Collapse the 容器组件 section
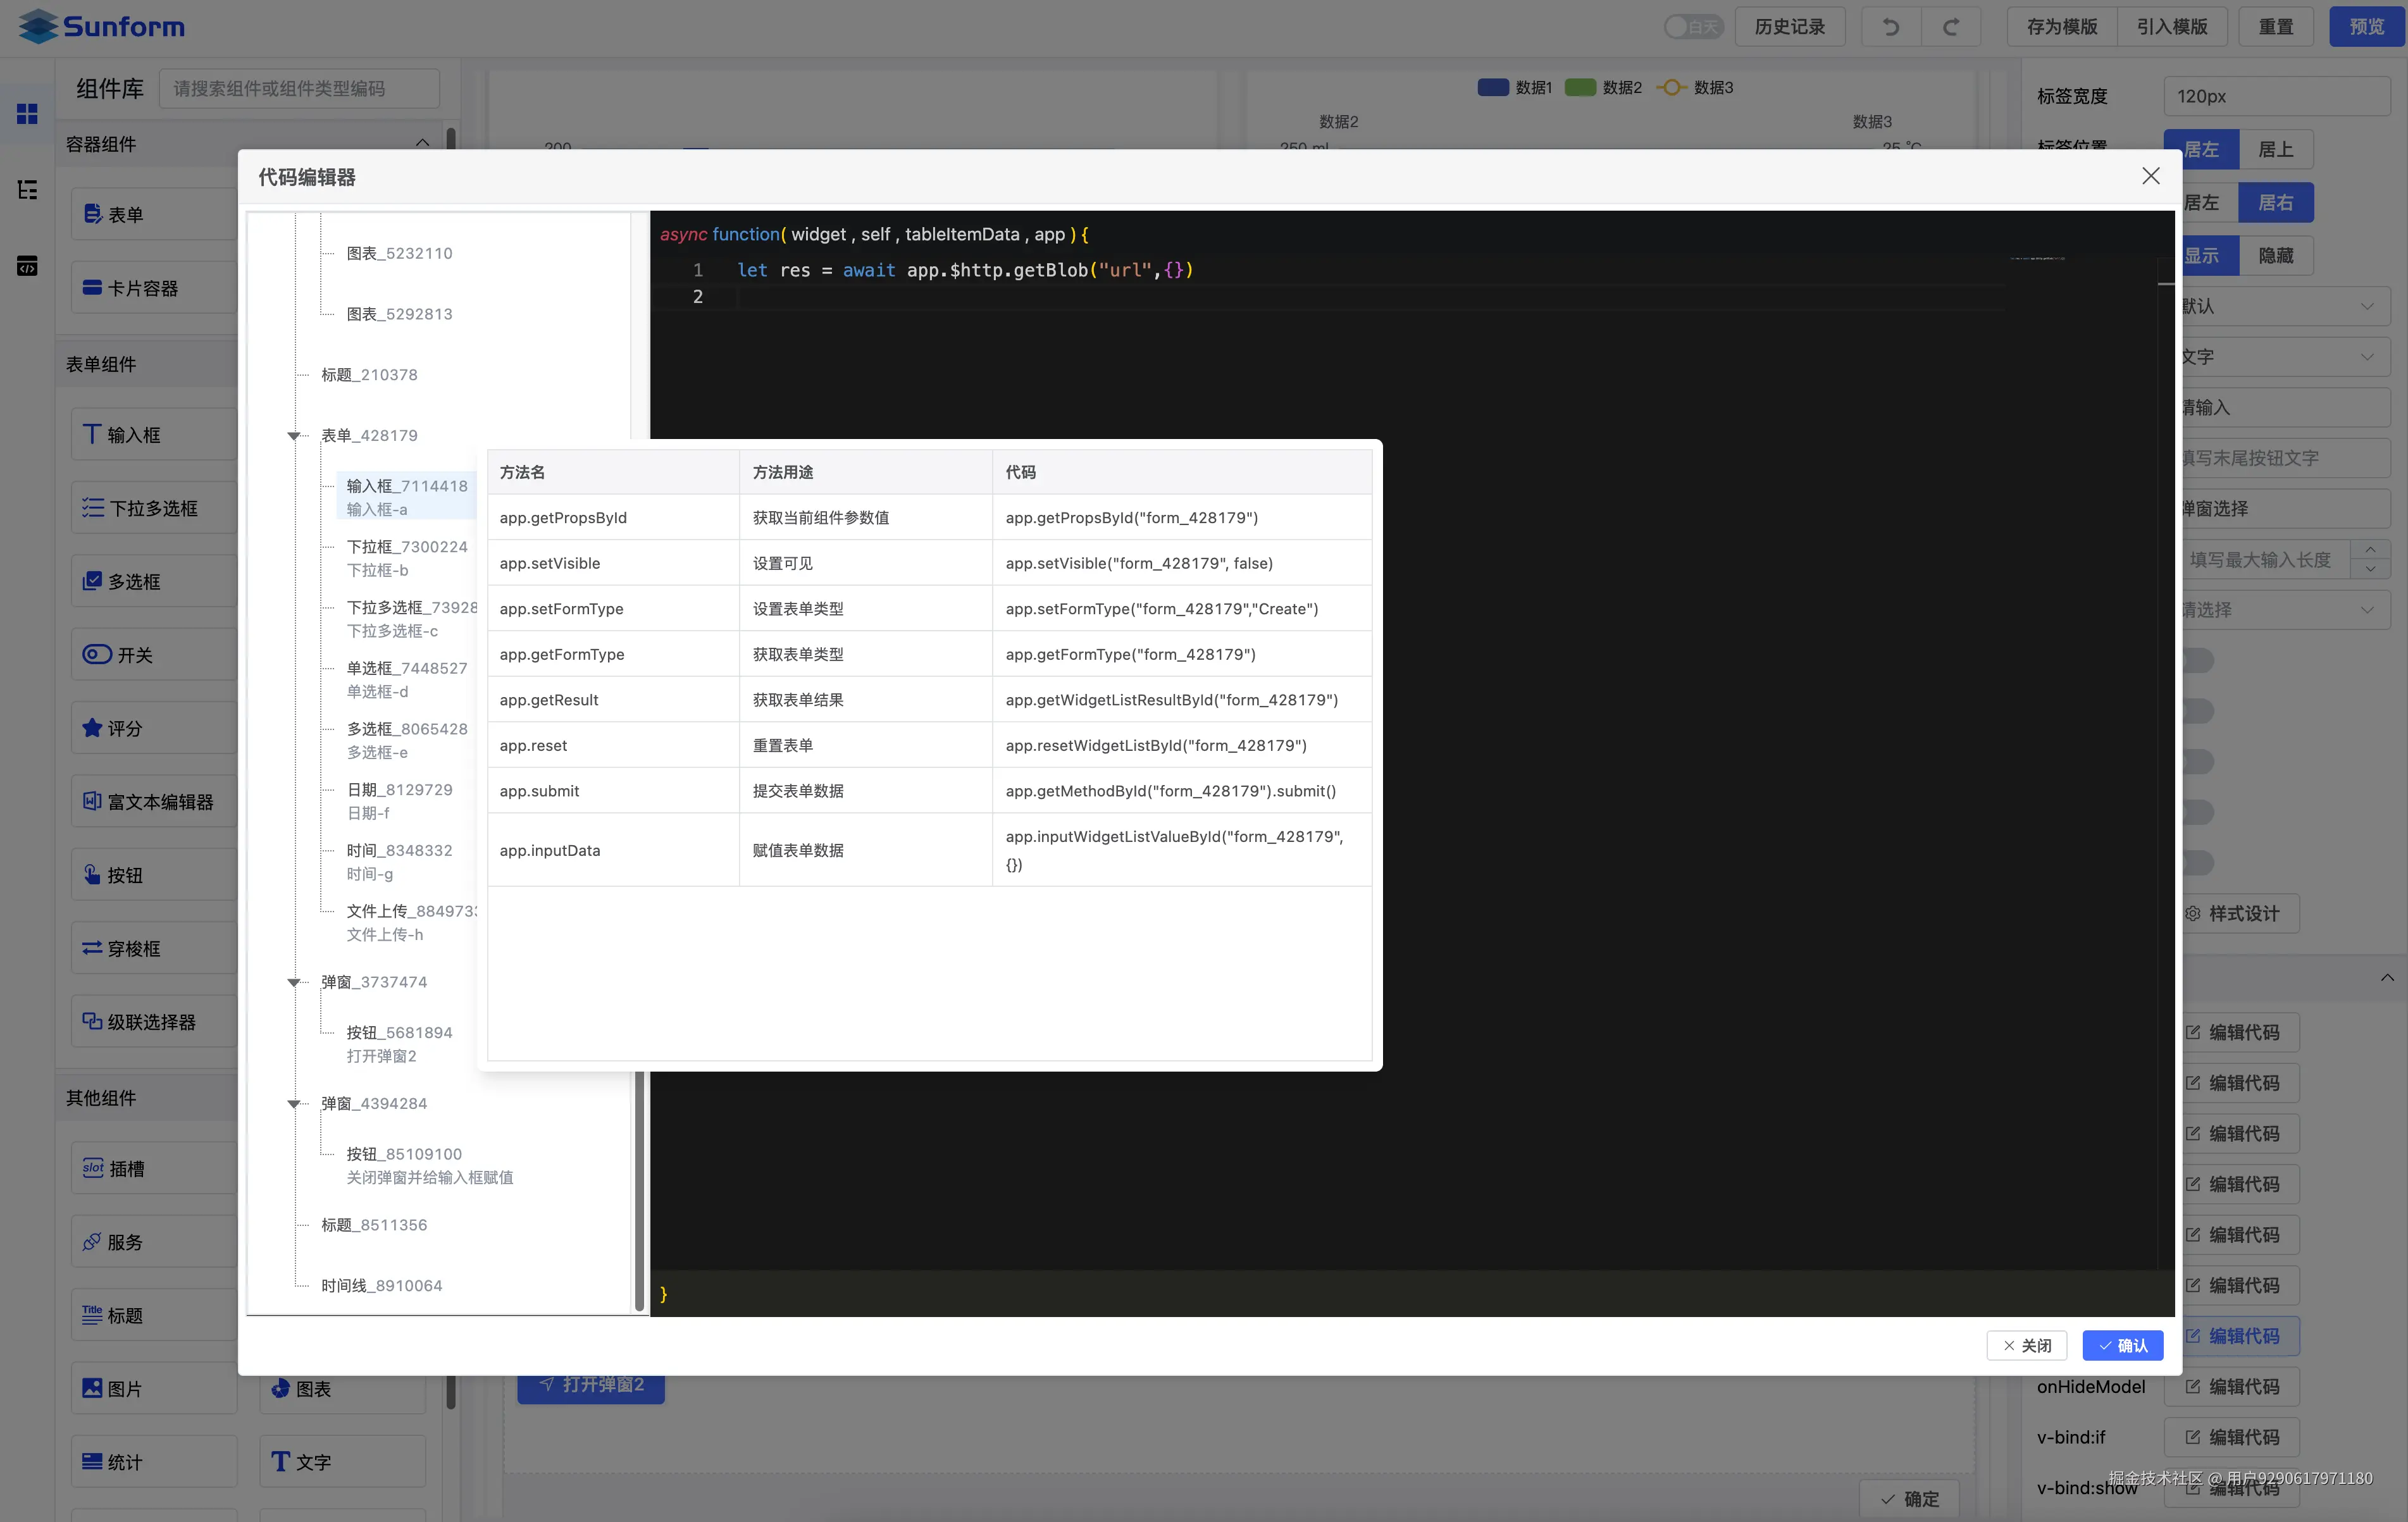 pos(421,143)
